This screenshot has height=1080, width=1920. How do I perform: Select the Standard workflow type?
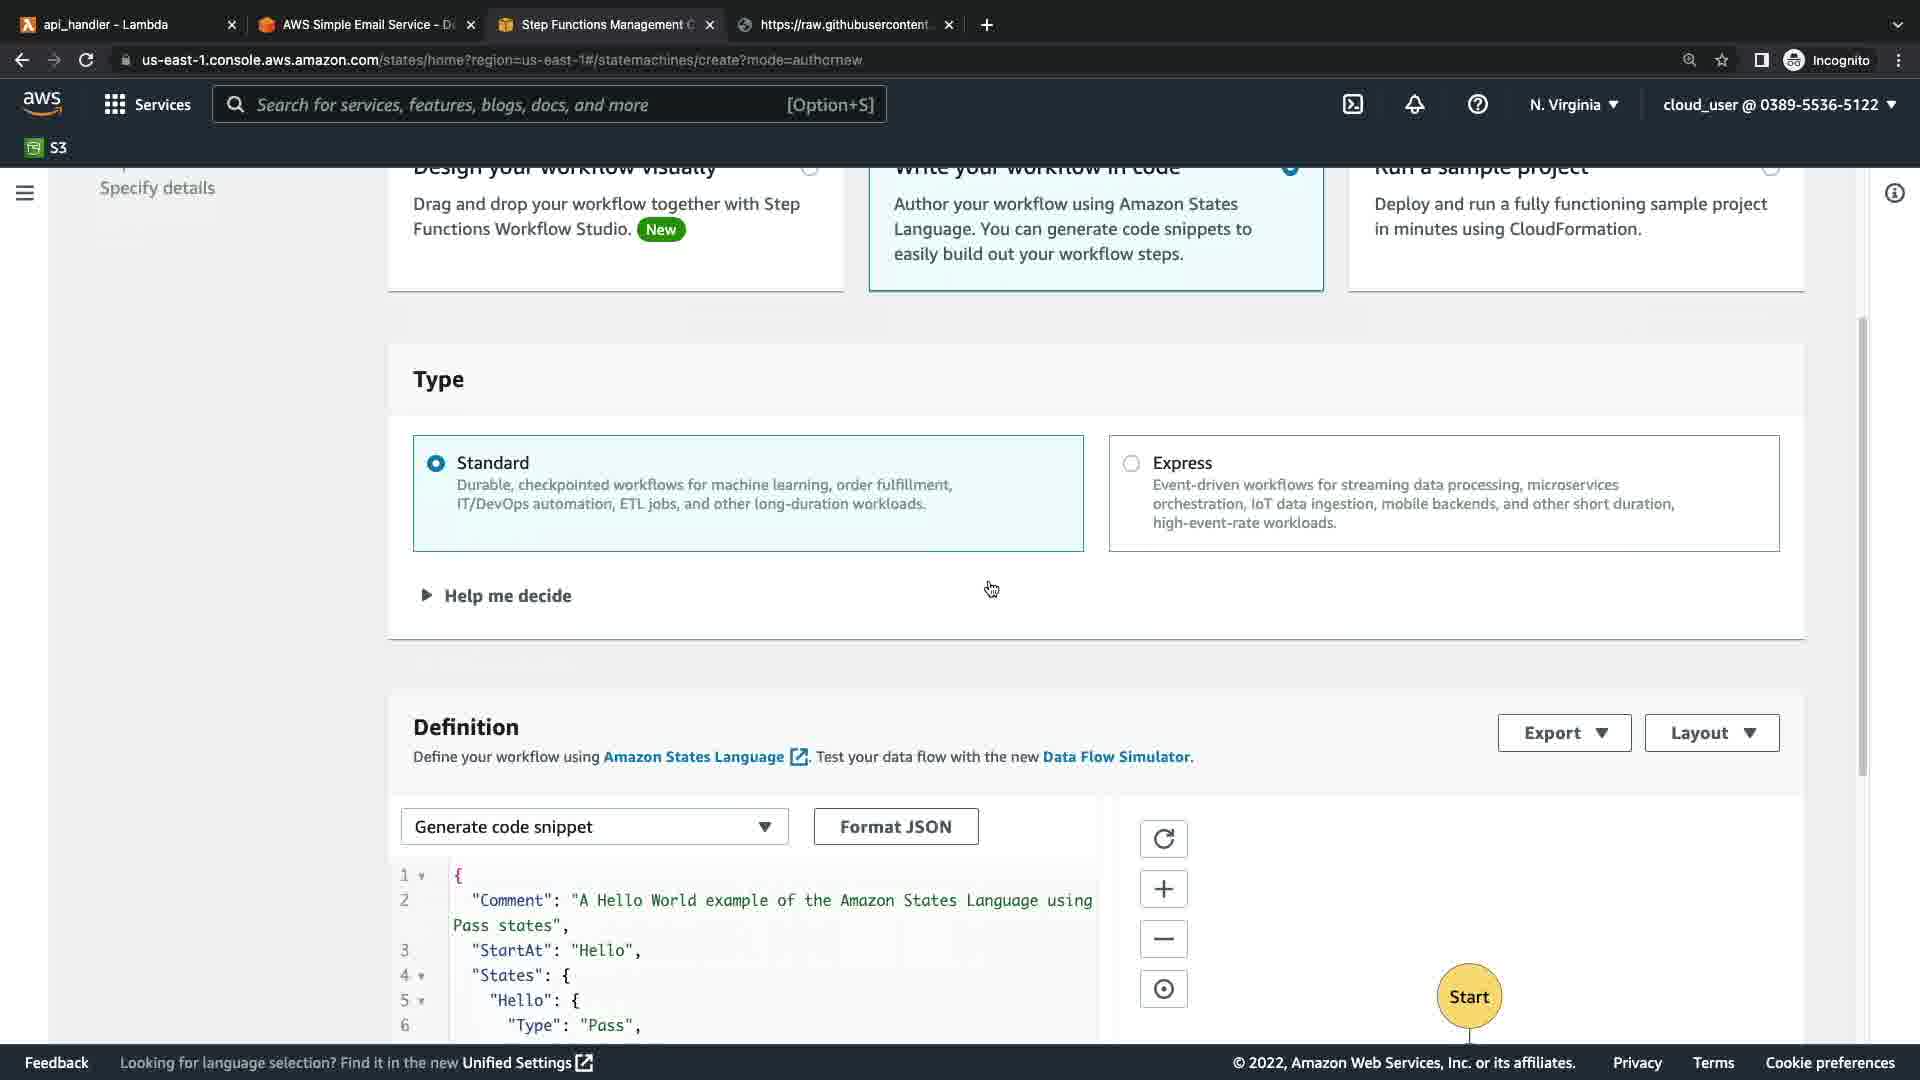coord(436,464)
